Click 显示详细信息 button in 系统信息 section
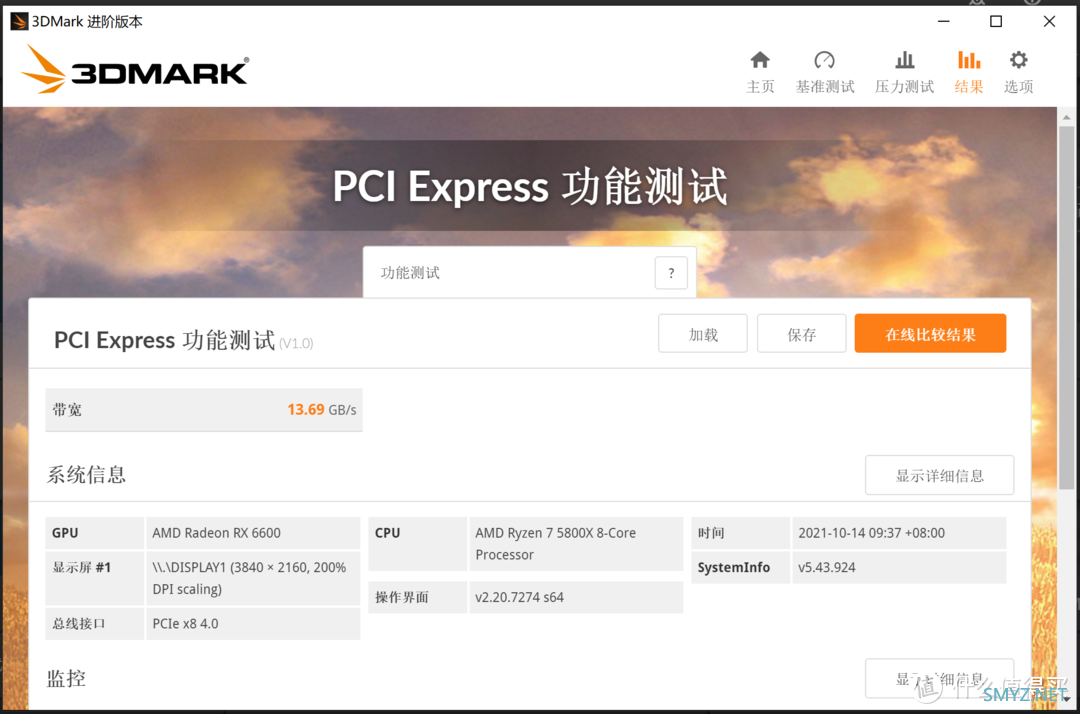 [939, 475]
